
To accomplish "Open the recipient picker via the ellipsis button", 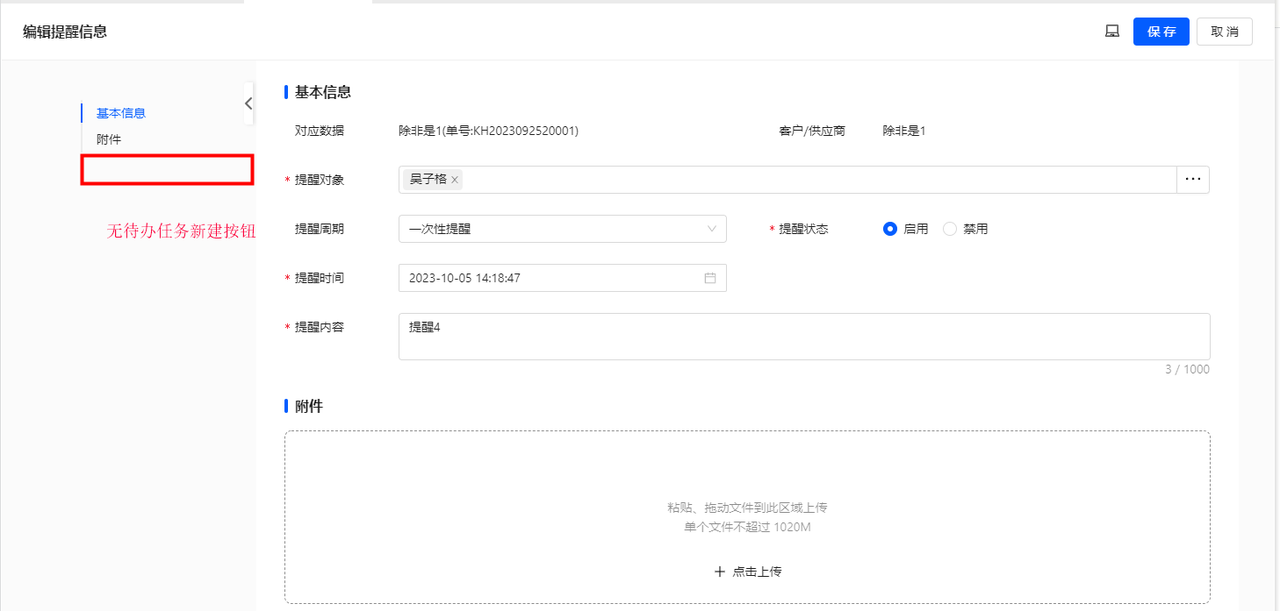I will [1192, 179].
